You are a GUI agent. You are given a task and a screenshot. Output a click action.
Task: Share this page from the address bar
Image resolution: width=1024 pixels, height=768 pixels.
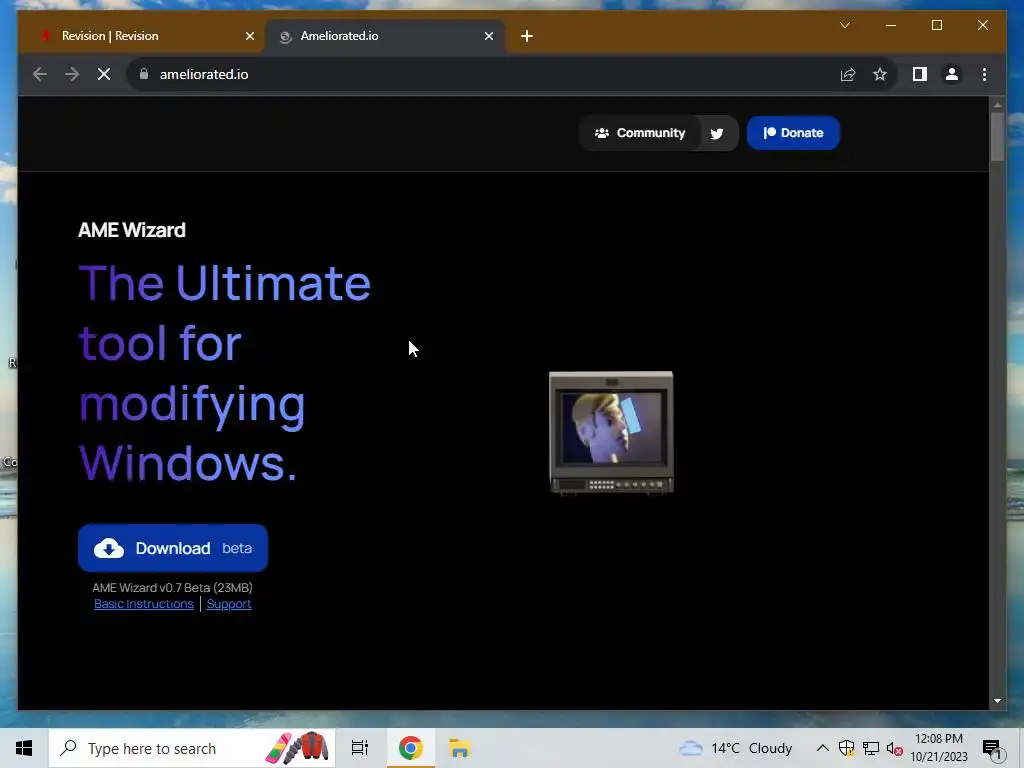click(x=848, y=74)
